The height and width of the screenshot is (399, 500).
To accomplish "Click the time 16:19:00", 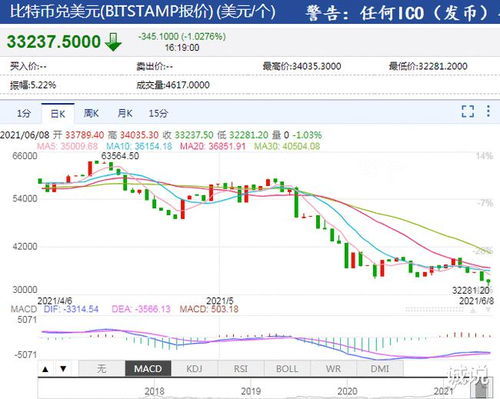I will coord(182,48).
